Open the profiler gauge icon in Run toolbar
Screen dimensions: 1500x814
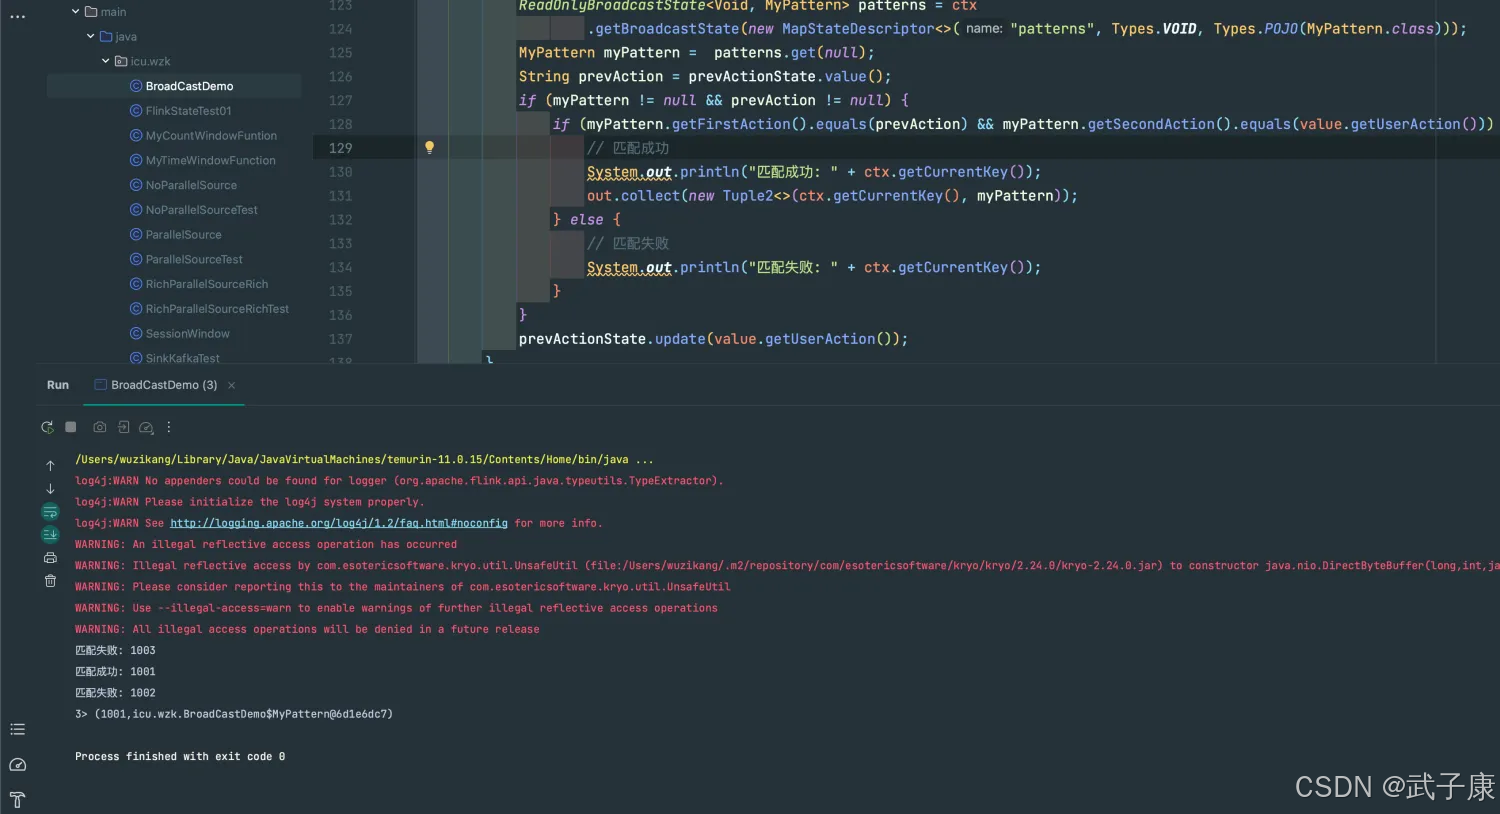[x=146, y=428]
